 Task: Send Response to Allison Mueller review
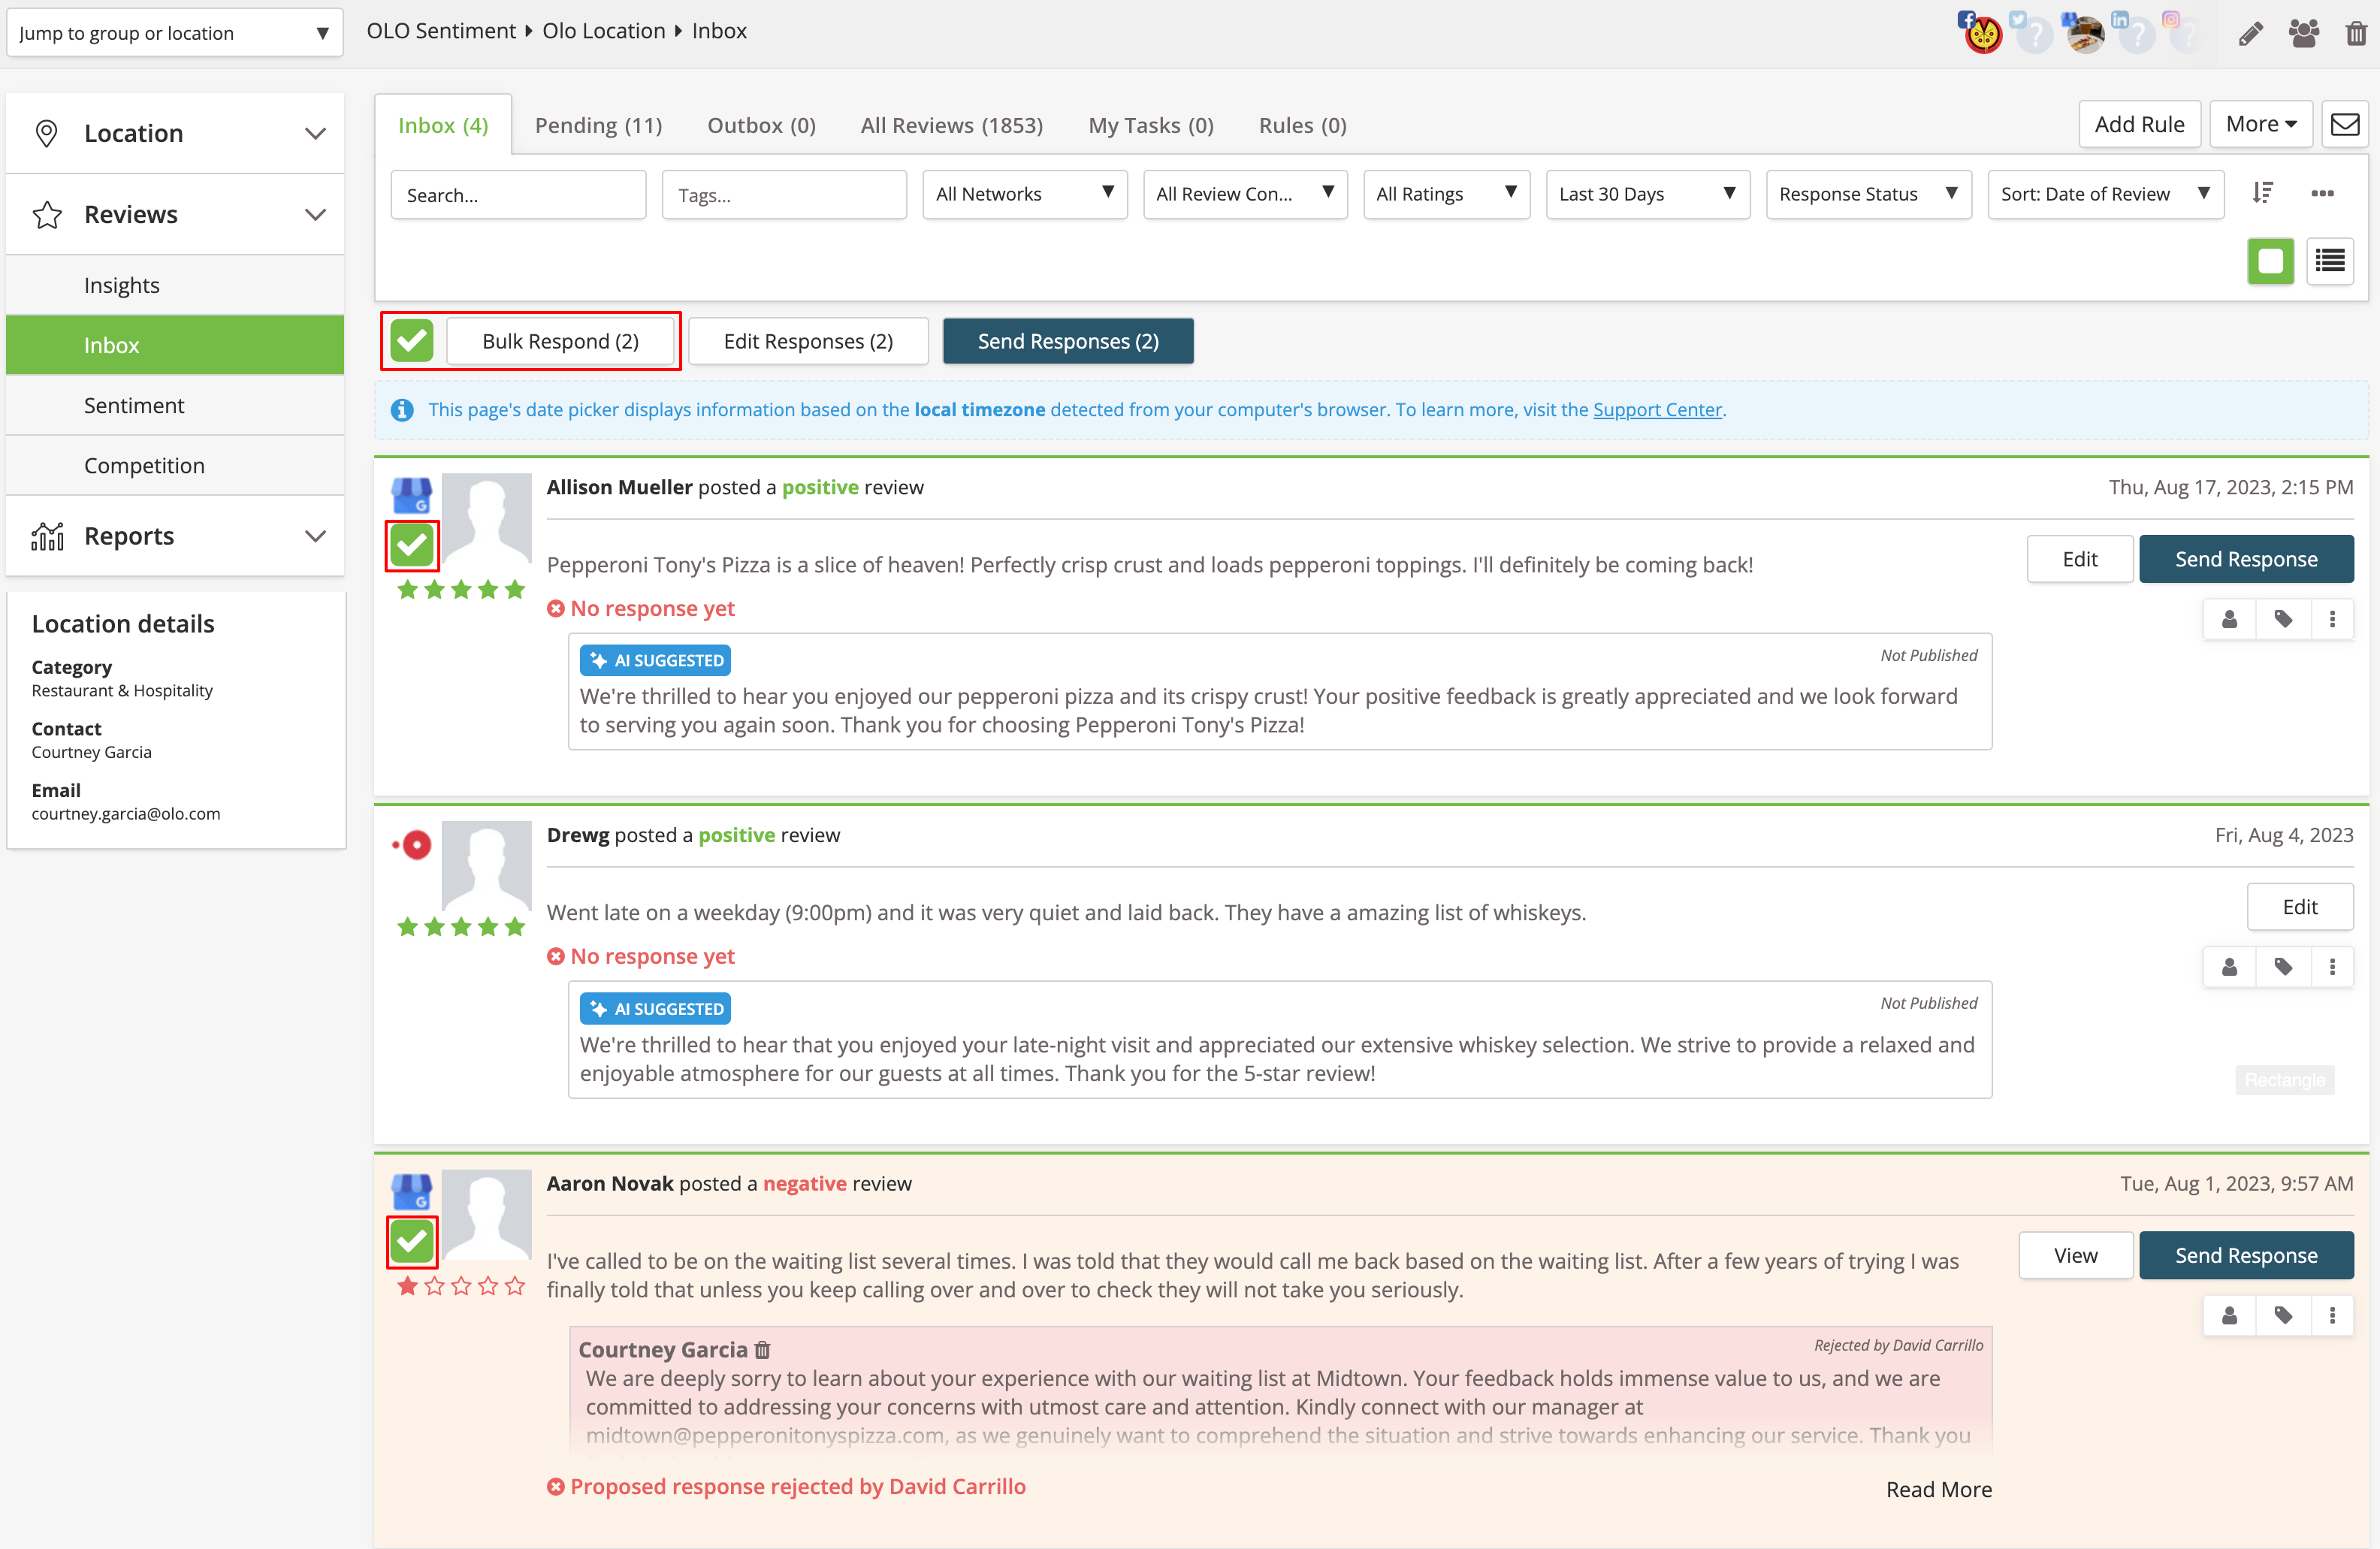[x=2246, y=559]
